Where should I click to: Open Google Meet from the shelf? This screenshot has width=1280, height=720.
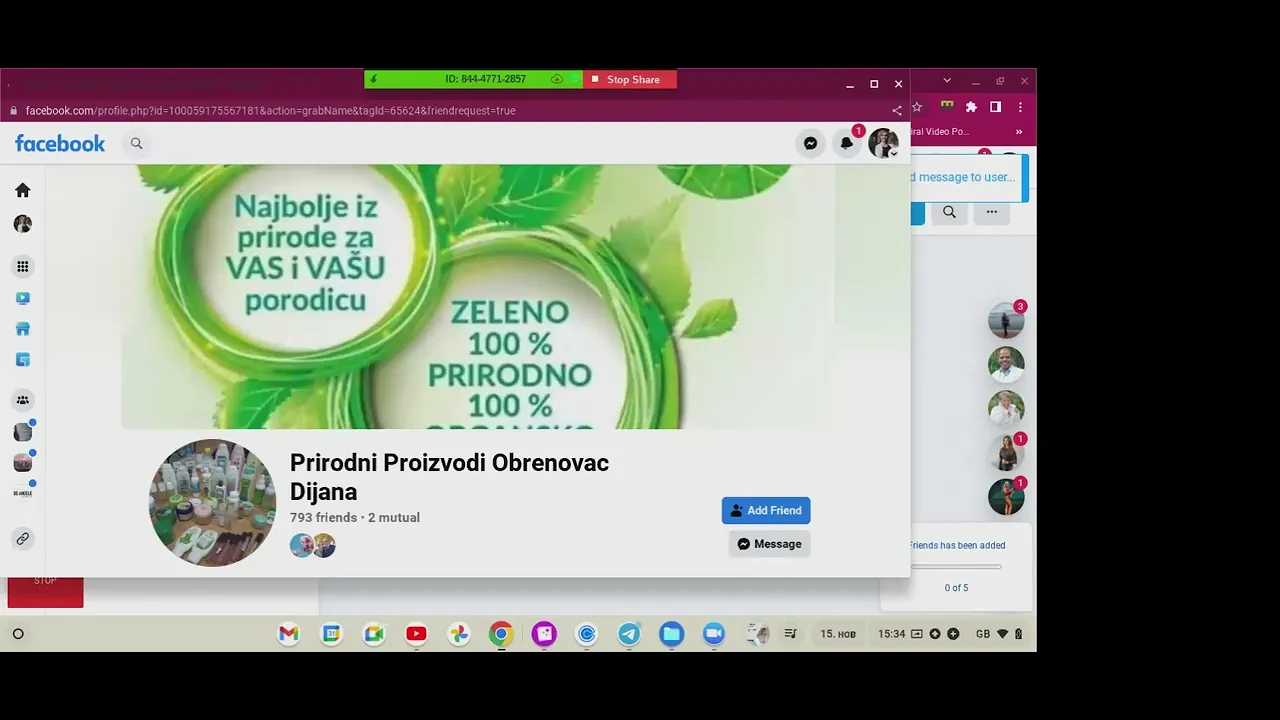click(374, 634)
